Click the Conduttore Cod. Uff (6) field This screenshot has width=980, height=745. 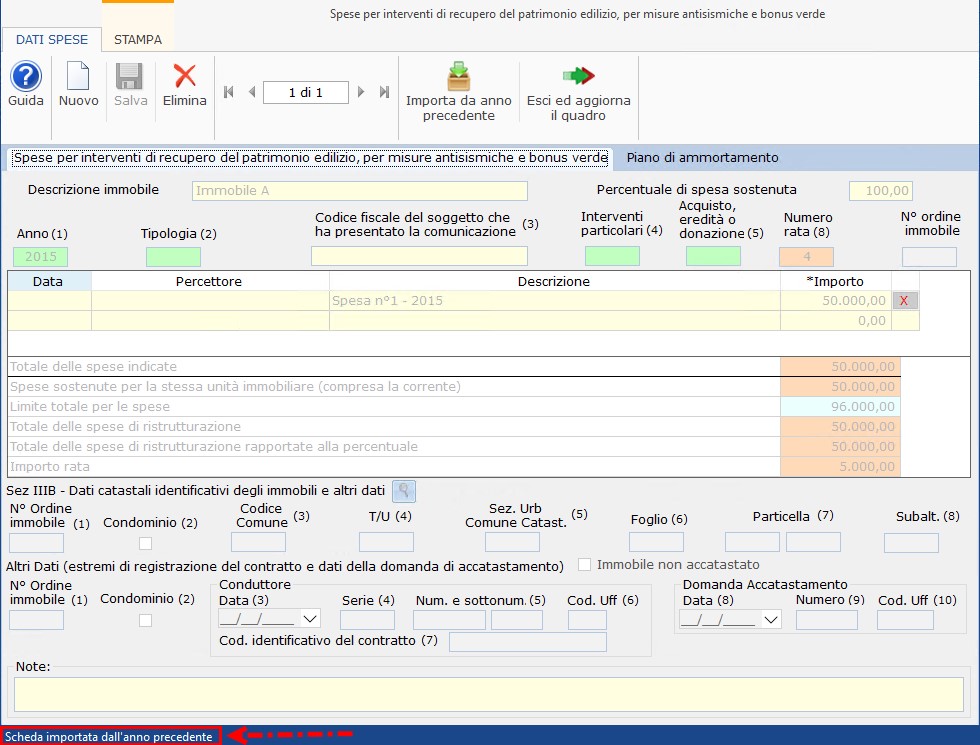click(x=588, y=620)
